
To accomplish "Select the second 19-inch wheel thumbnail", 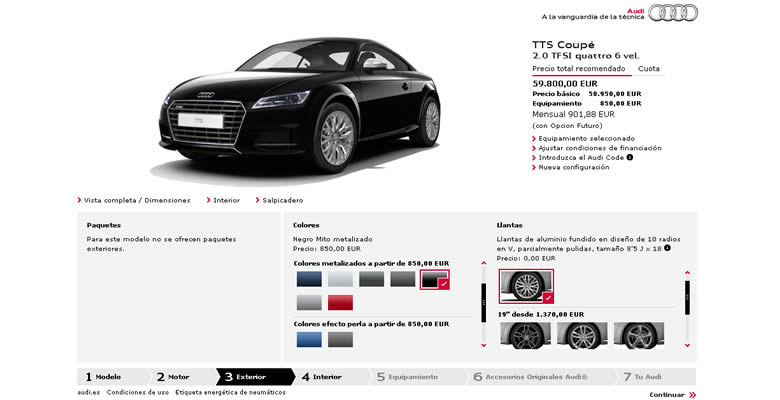I will (582, 335).
